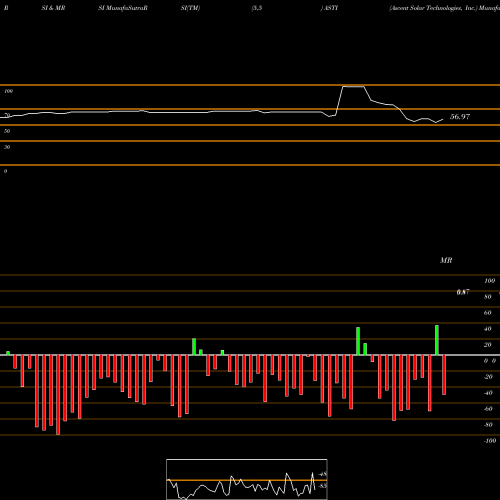Click the 100 label on the MR axis
The height and width of the screenshot is (500, 500).
coord(490,281)
